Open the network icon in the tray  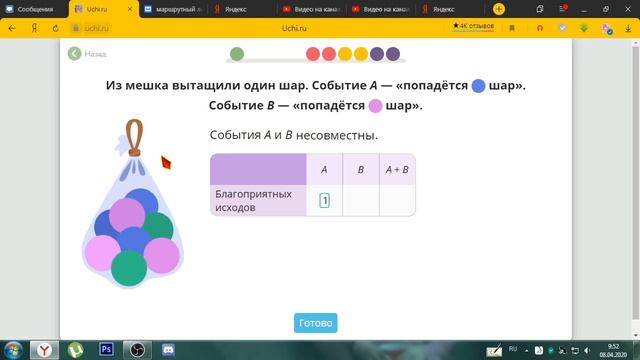pos(575,350)
